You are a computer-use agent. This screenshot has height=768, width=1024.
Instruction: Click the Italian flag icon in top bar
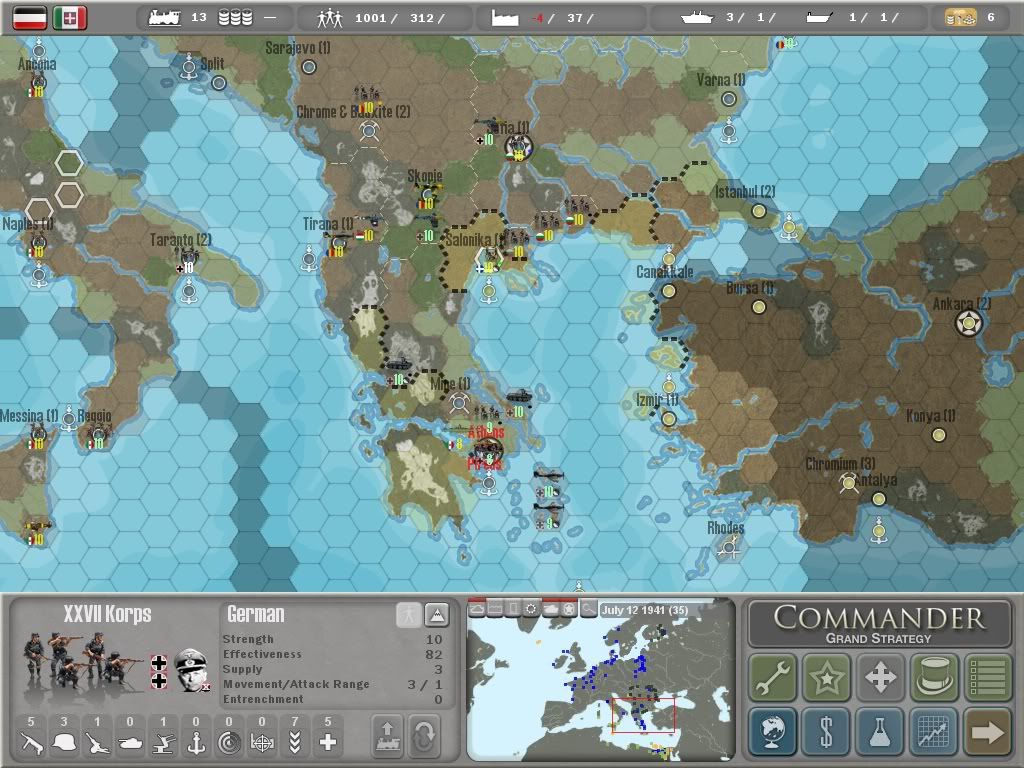click(x=70, y=18)
